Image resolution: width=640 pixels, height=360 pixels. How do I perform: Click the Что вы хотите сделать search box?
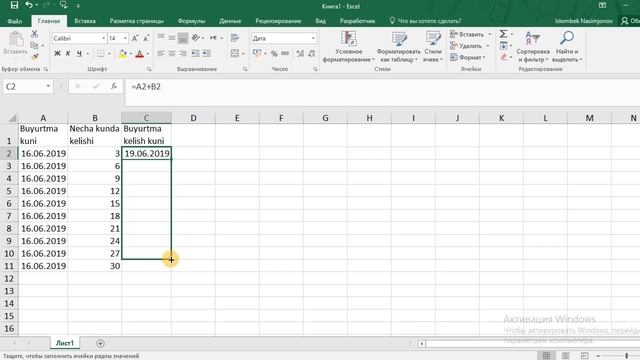click(425, 21)
